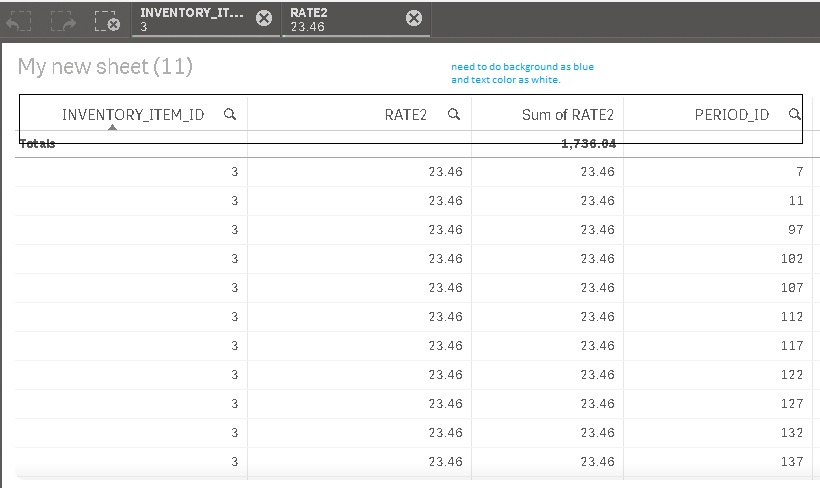Select PERIOD_ID value 7
The height and width of the screenshot is (488, 820).
(800, 172)
